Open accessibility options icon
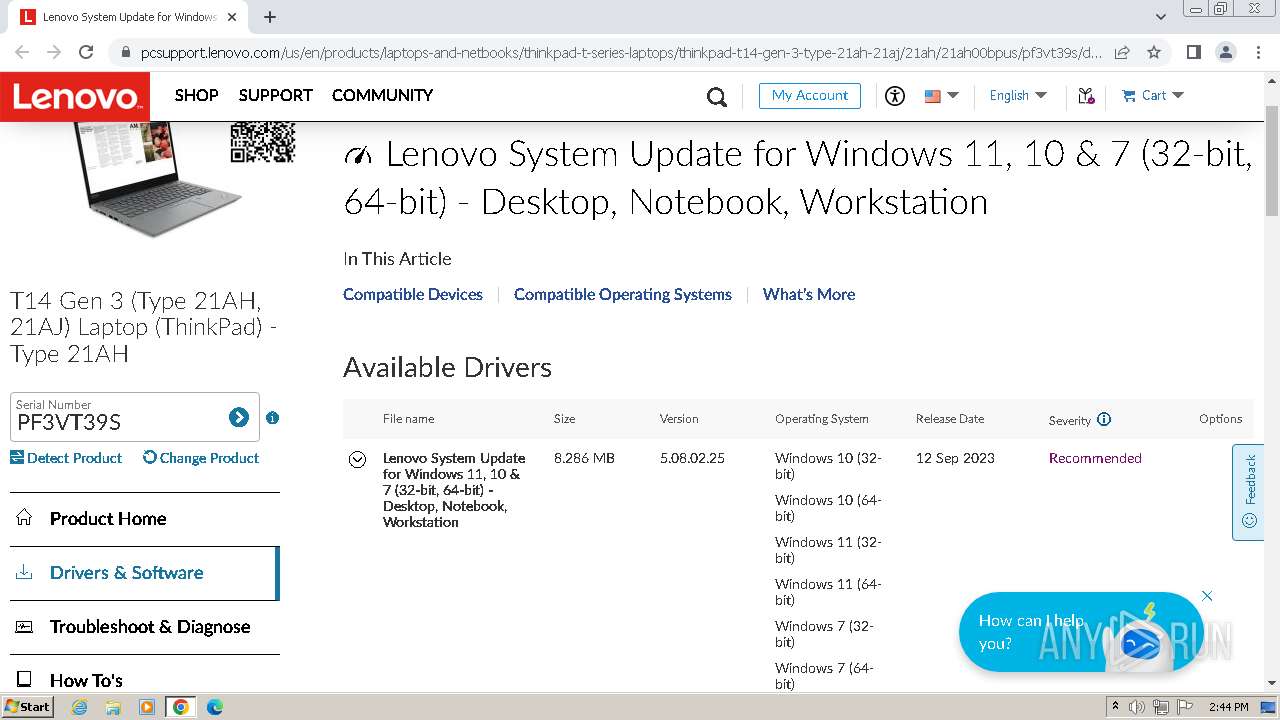 [x=895, y=96]
